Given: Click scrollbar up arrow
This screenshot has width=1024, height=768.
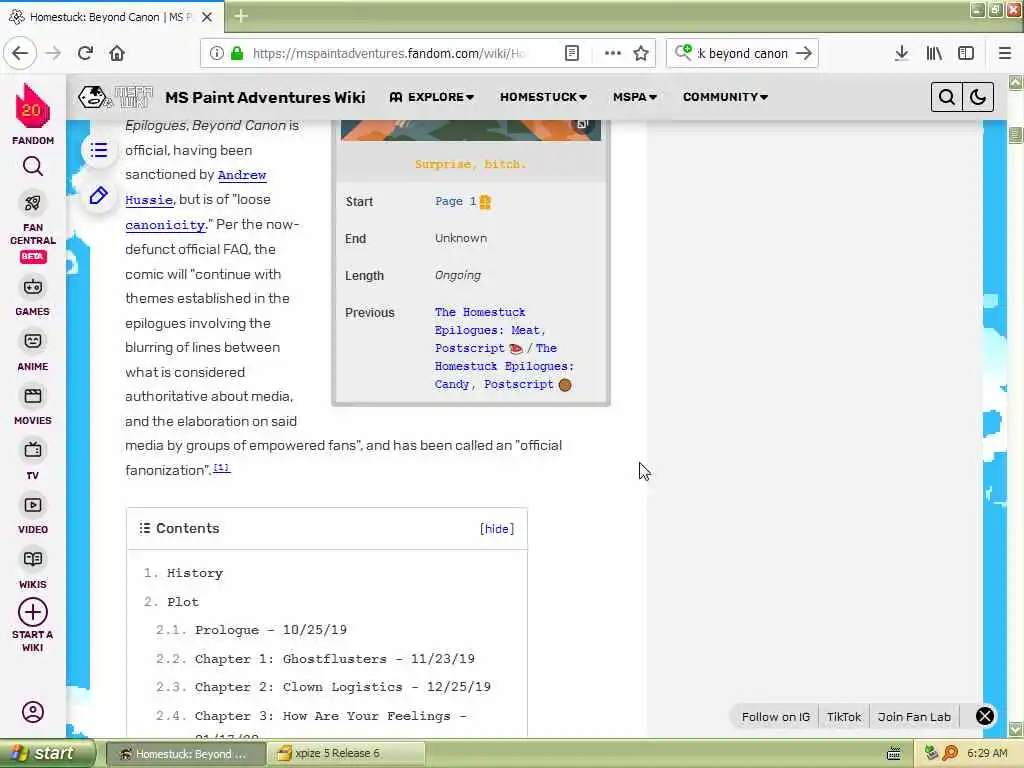Looking at the screenshot, I should [x=1016, y=82].
